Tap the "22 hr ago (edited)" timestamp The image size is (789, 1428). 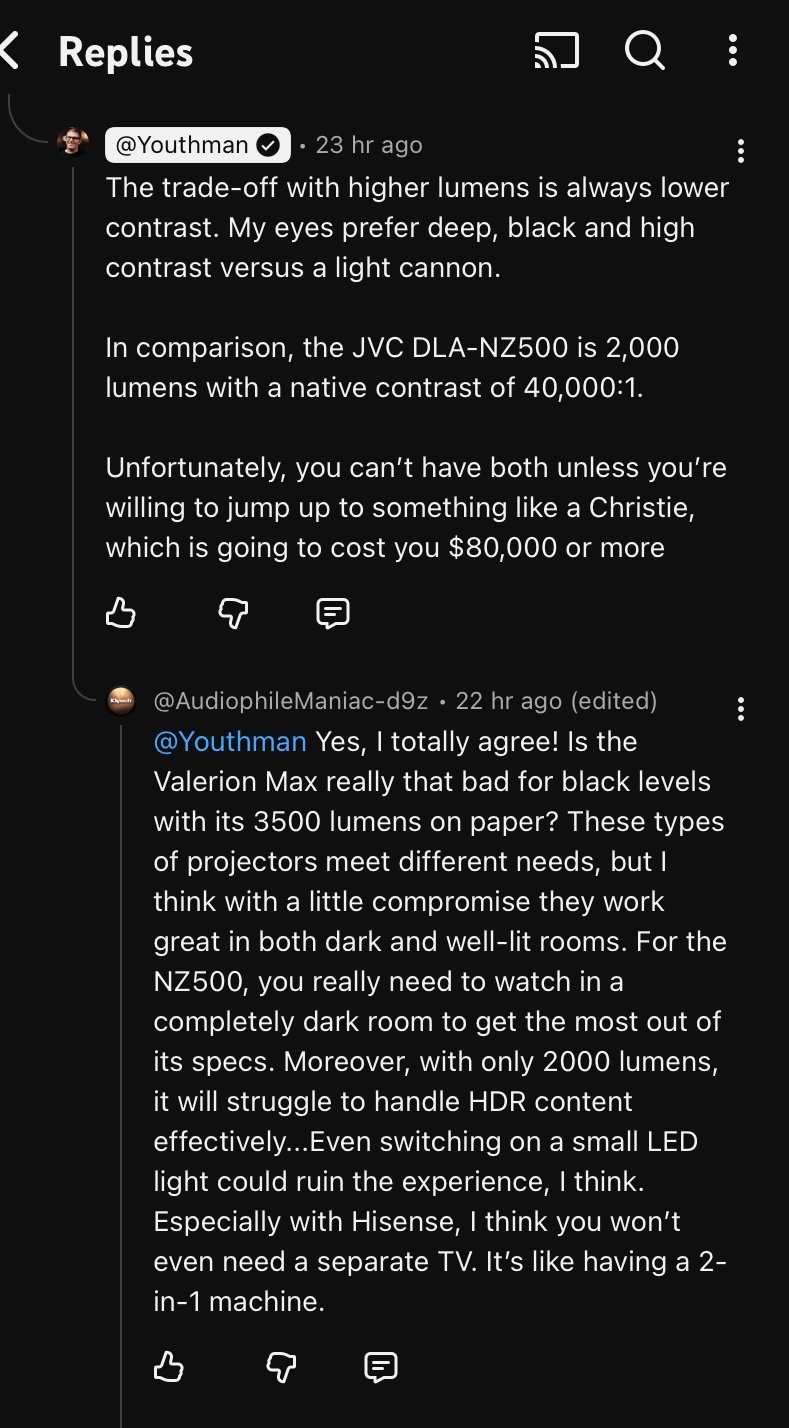(x=556, y=701)
